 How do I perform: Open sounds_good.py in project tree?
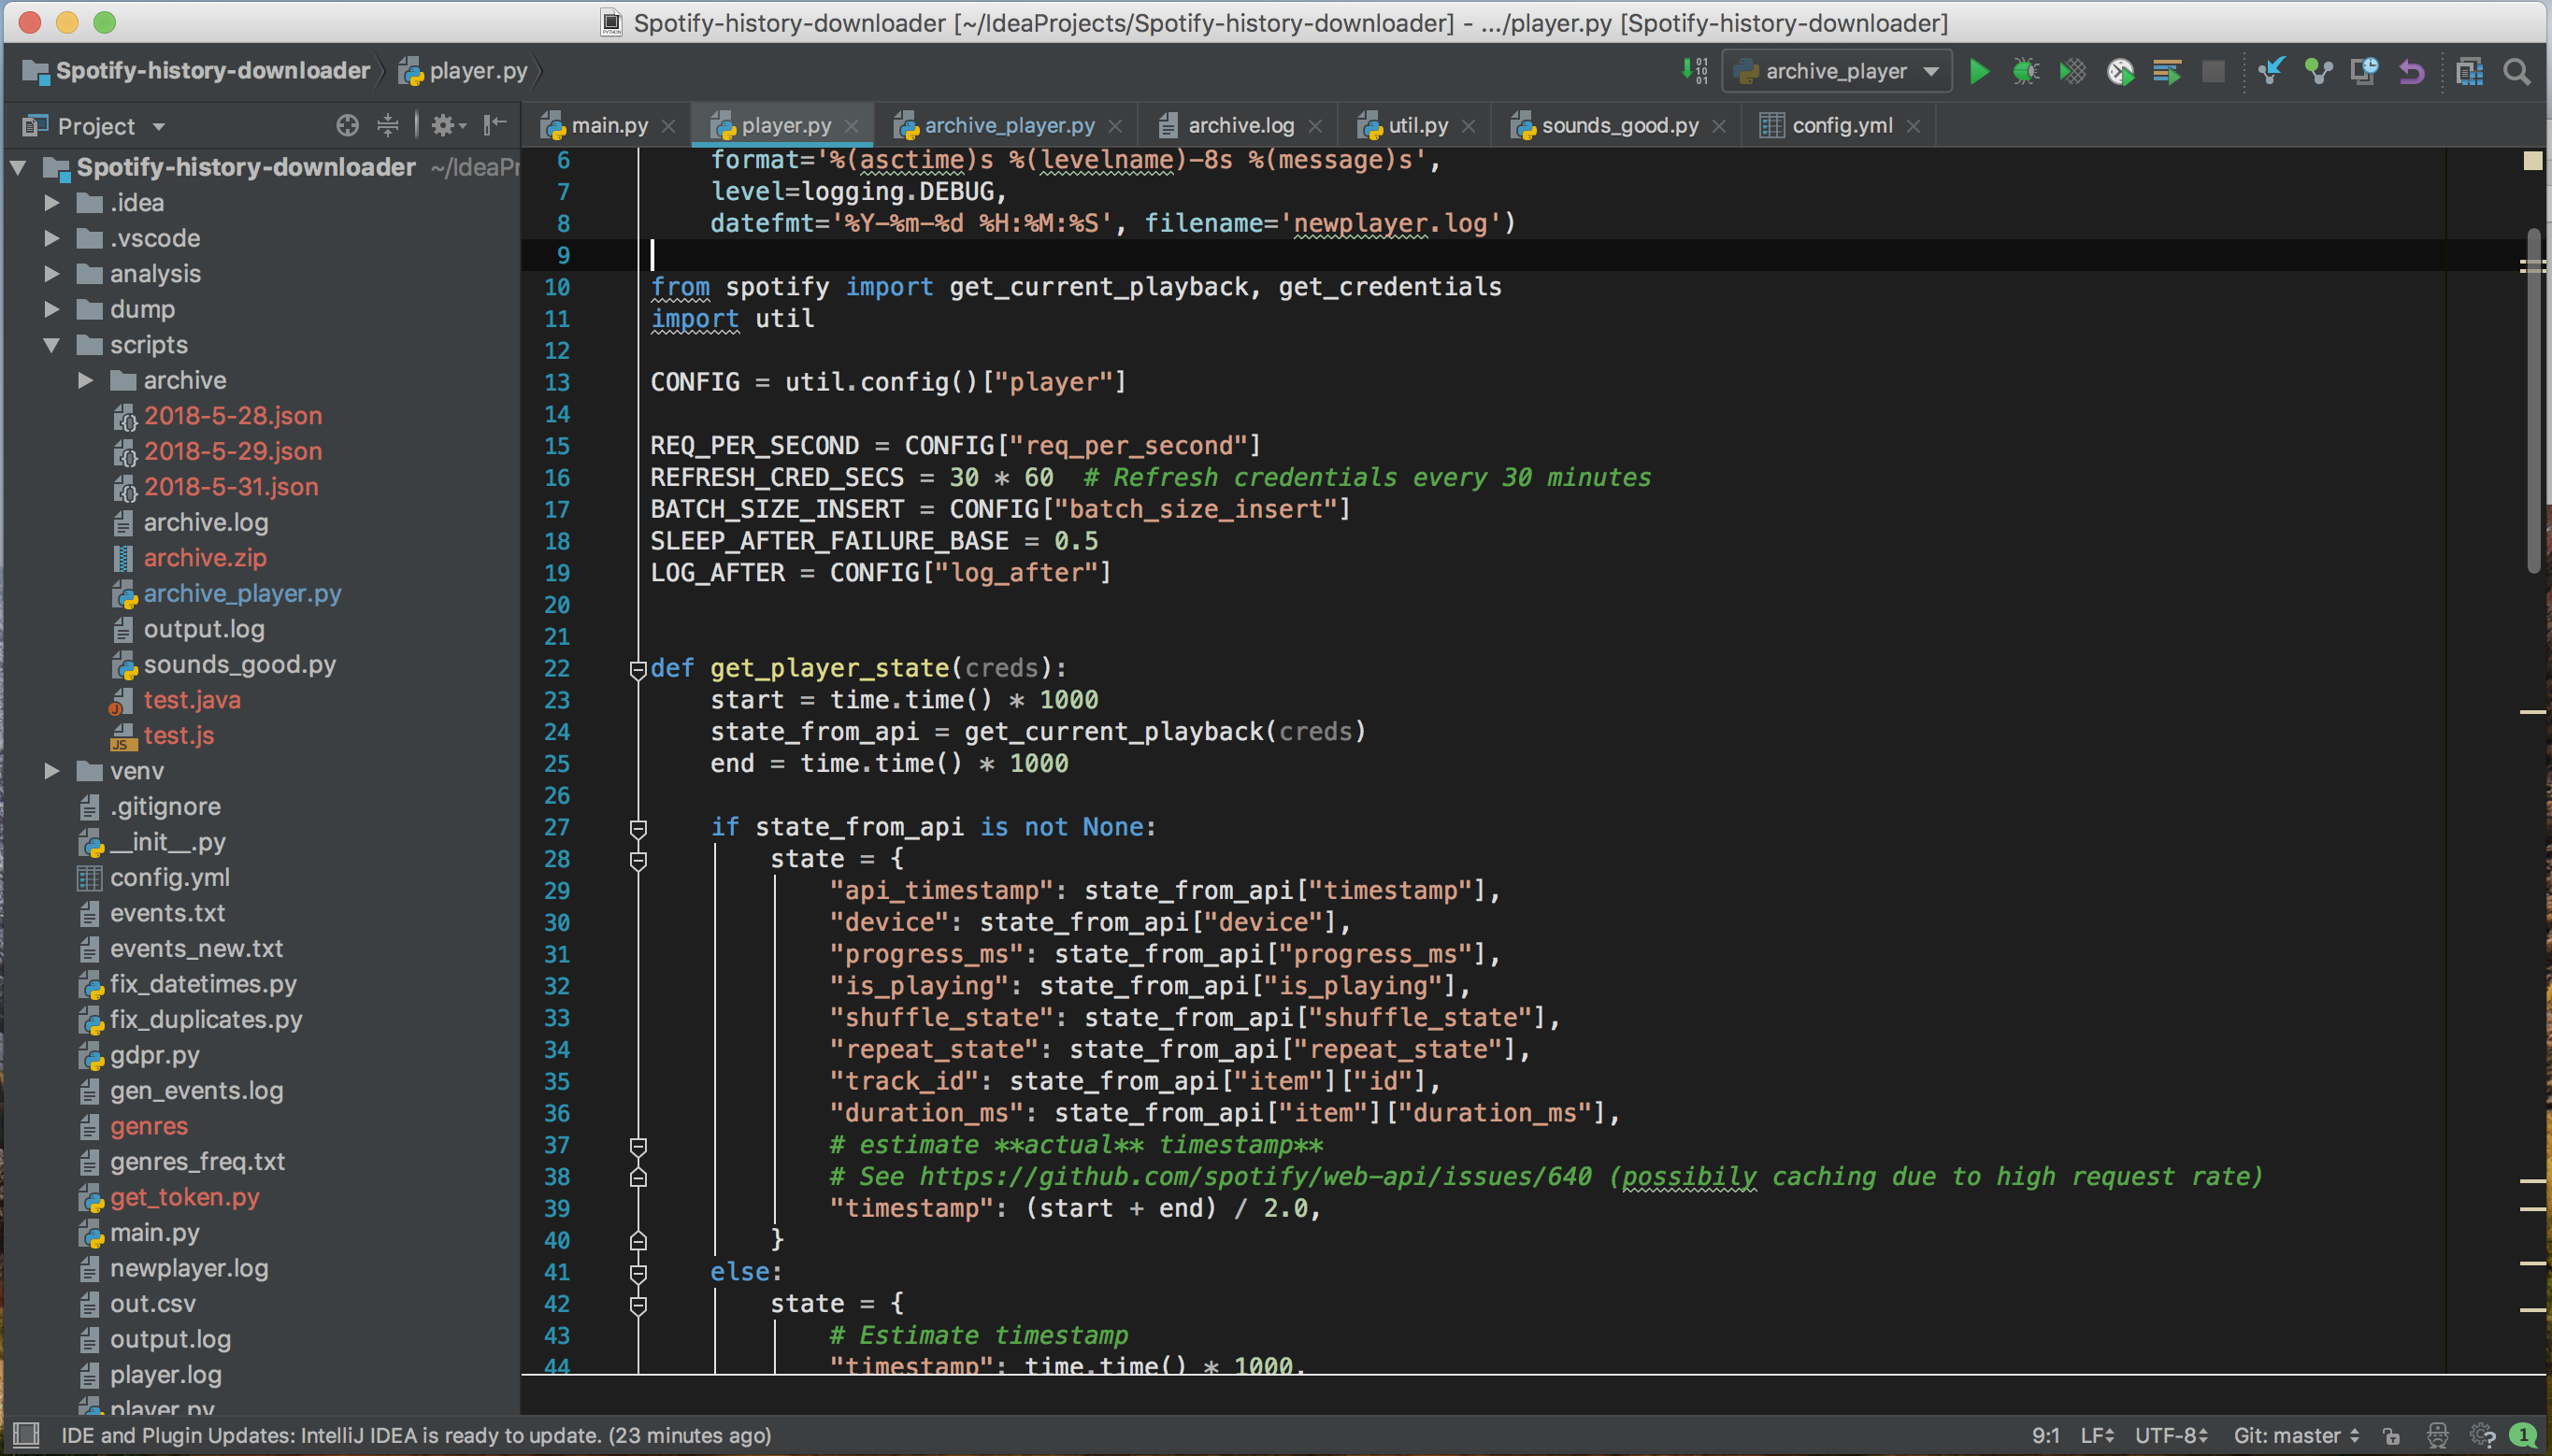click(239, 665)
